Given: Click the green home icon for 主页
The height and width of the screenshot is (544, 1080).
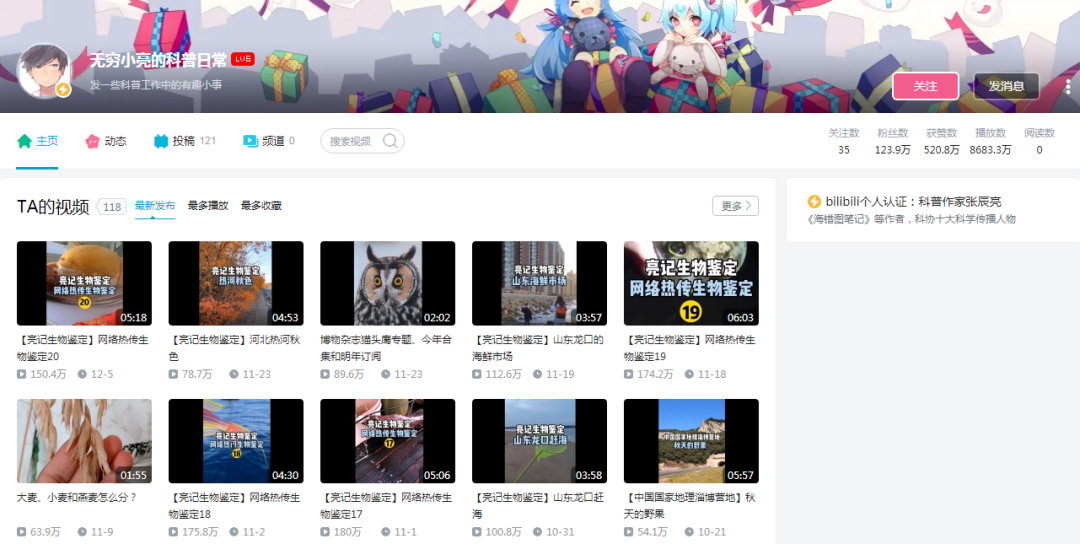Looking at the screenshot, I should 25,141.
